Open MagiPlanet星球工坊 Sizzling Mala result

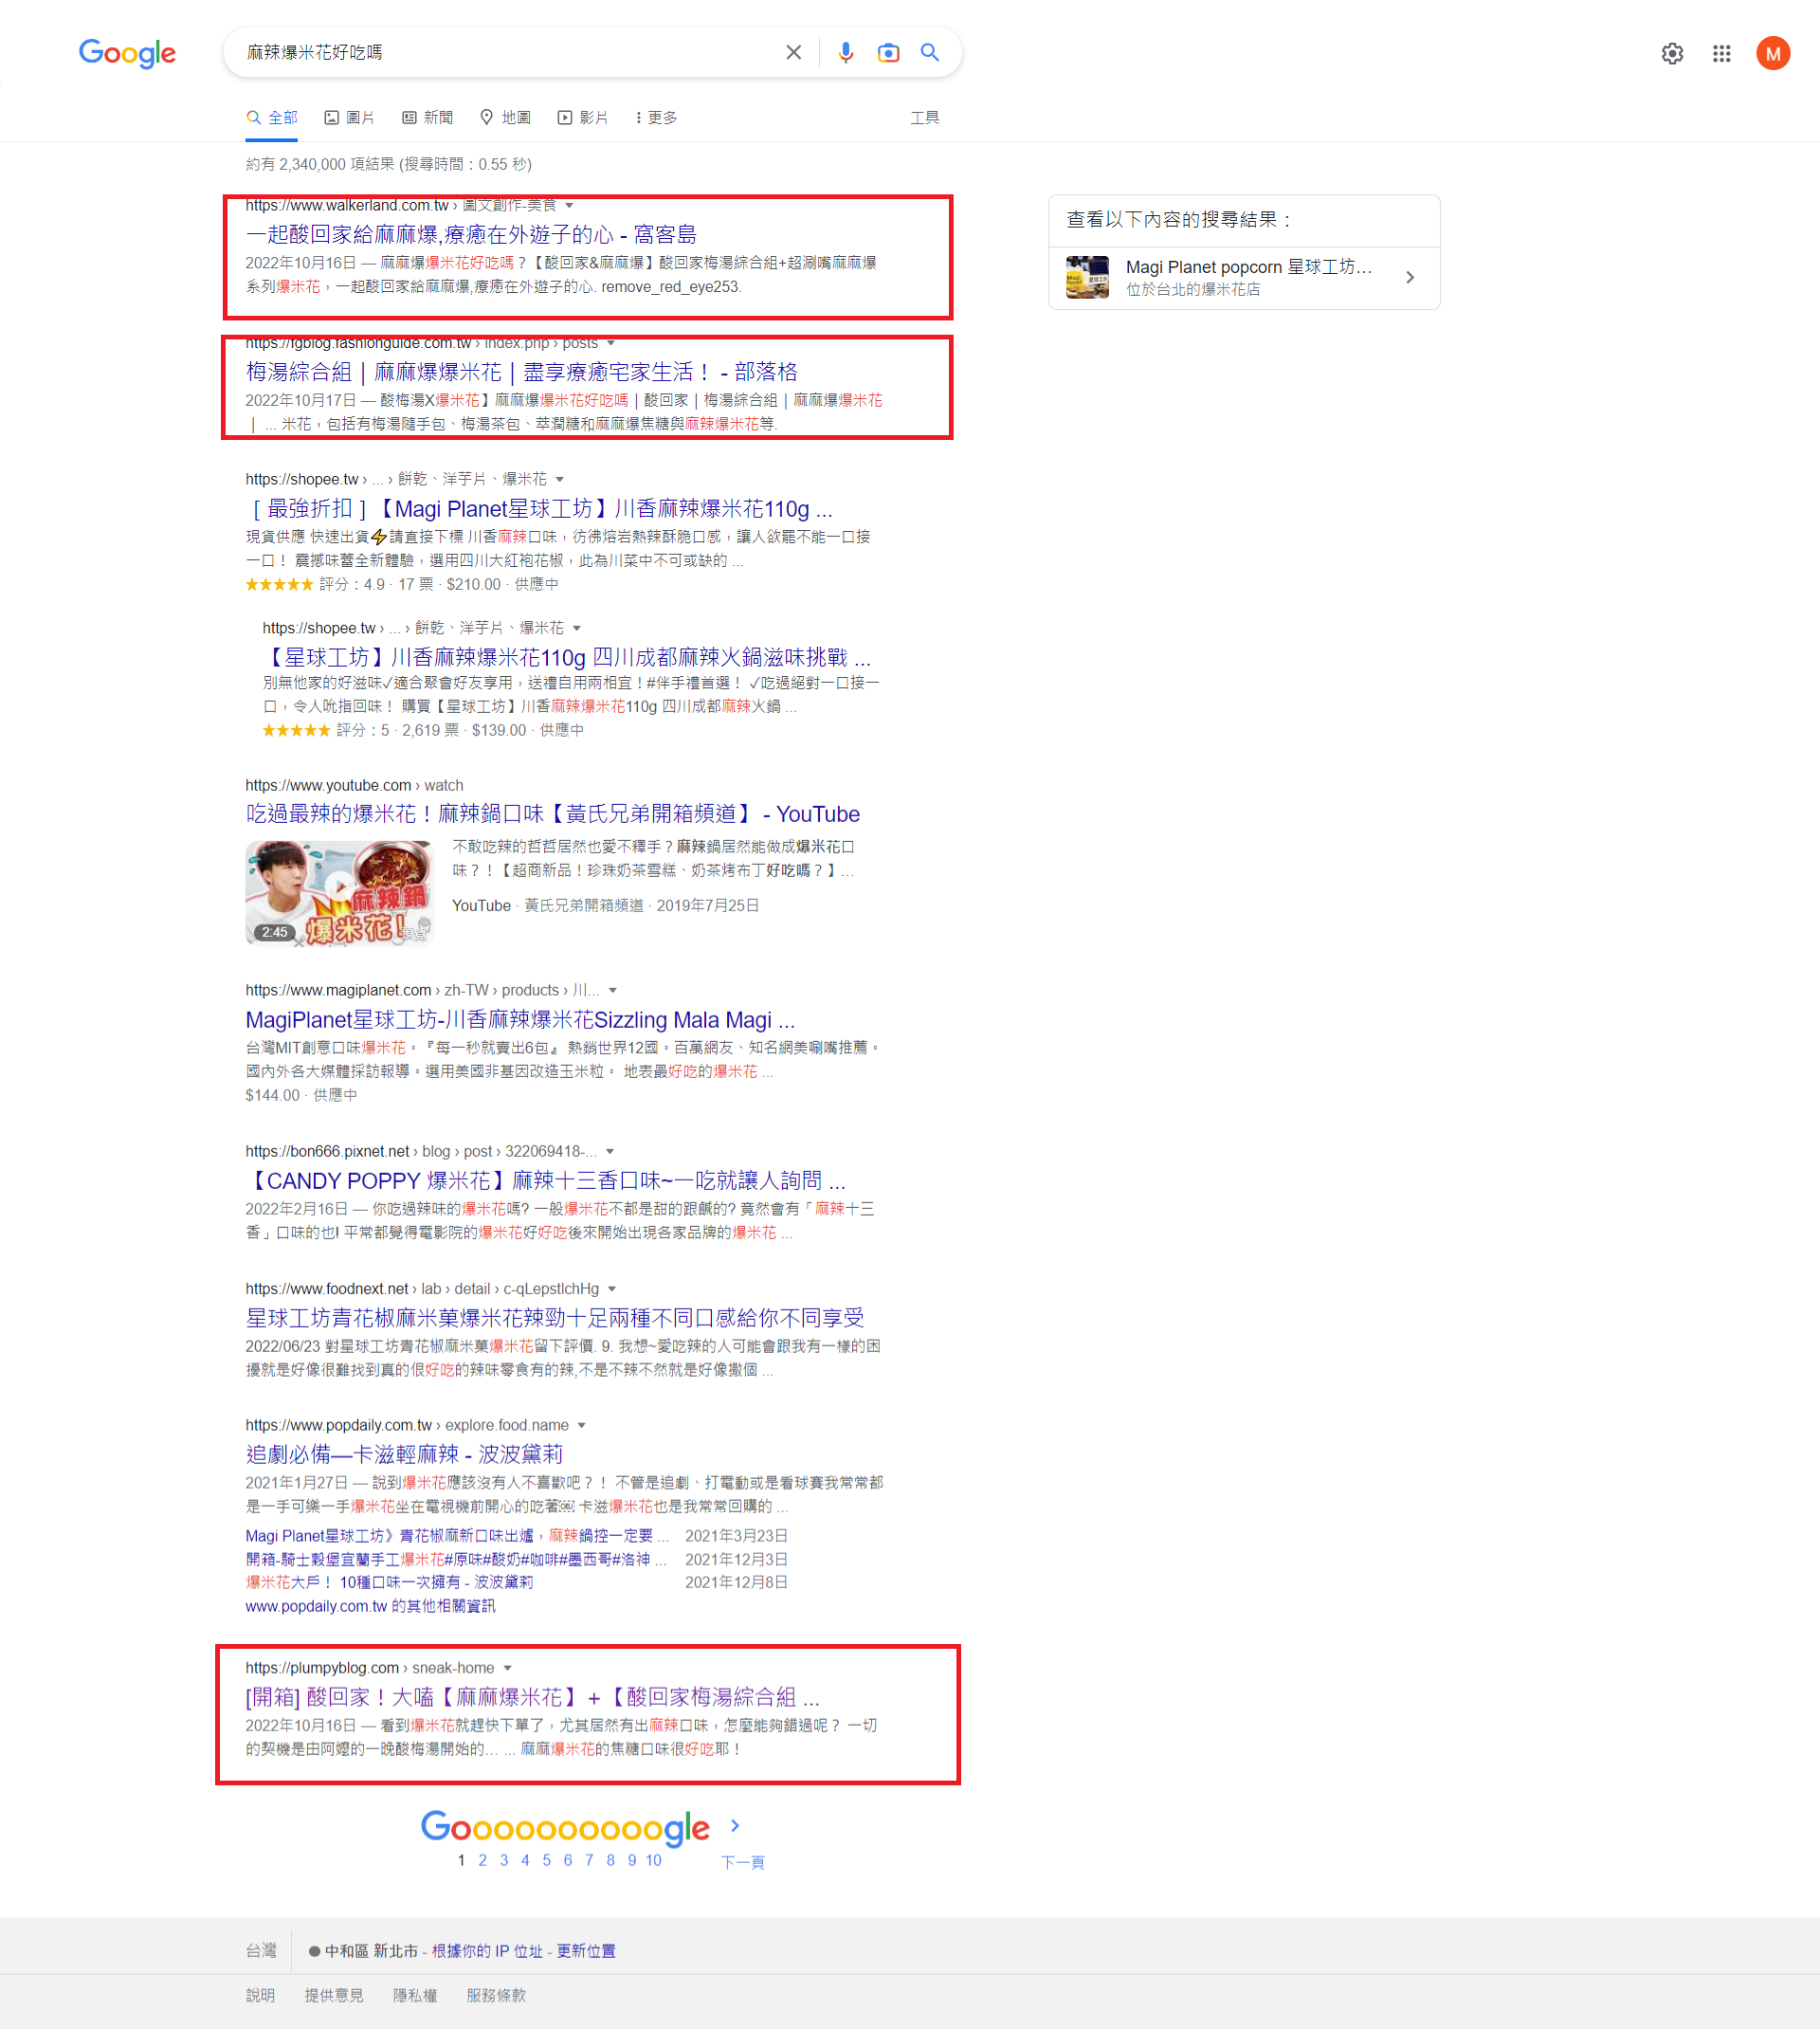point(520,1020)
